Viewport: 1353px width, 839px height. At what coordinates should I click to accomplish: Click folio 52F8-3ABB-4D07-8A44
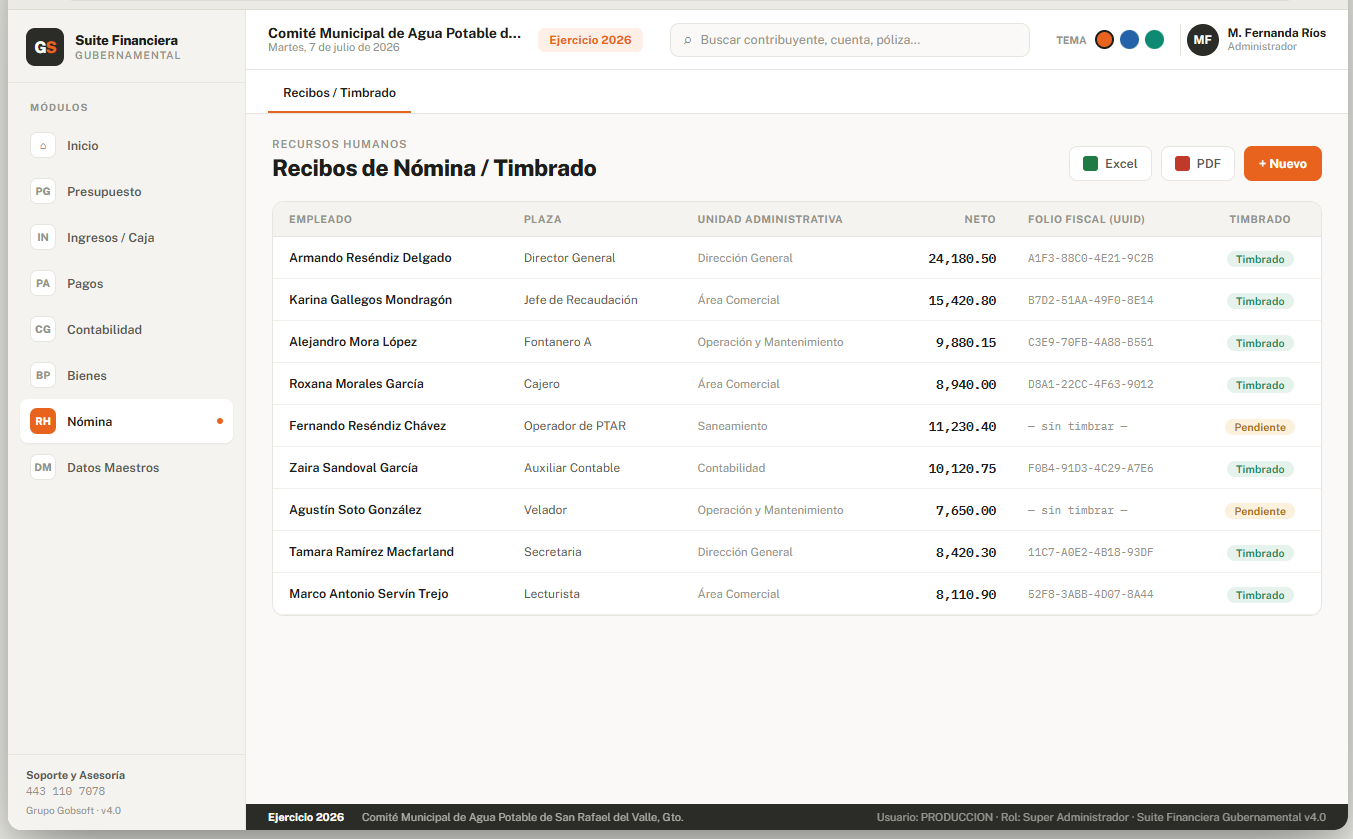click(x=1091, y=594)
